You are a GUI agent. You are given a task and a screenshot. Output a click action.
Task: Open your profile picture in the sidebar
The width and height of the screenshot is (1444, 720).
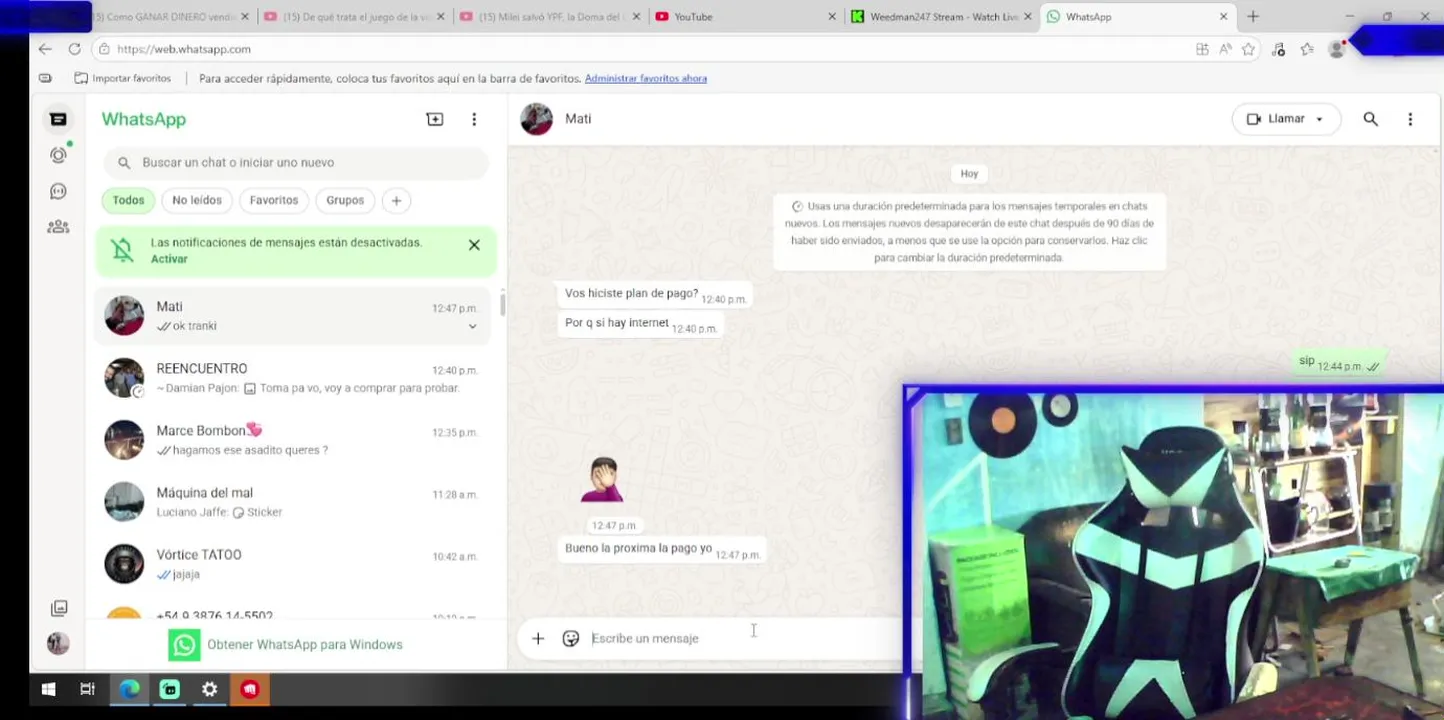[x=58, y=644]
